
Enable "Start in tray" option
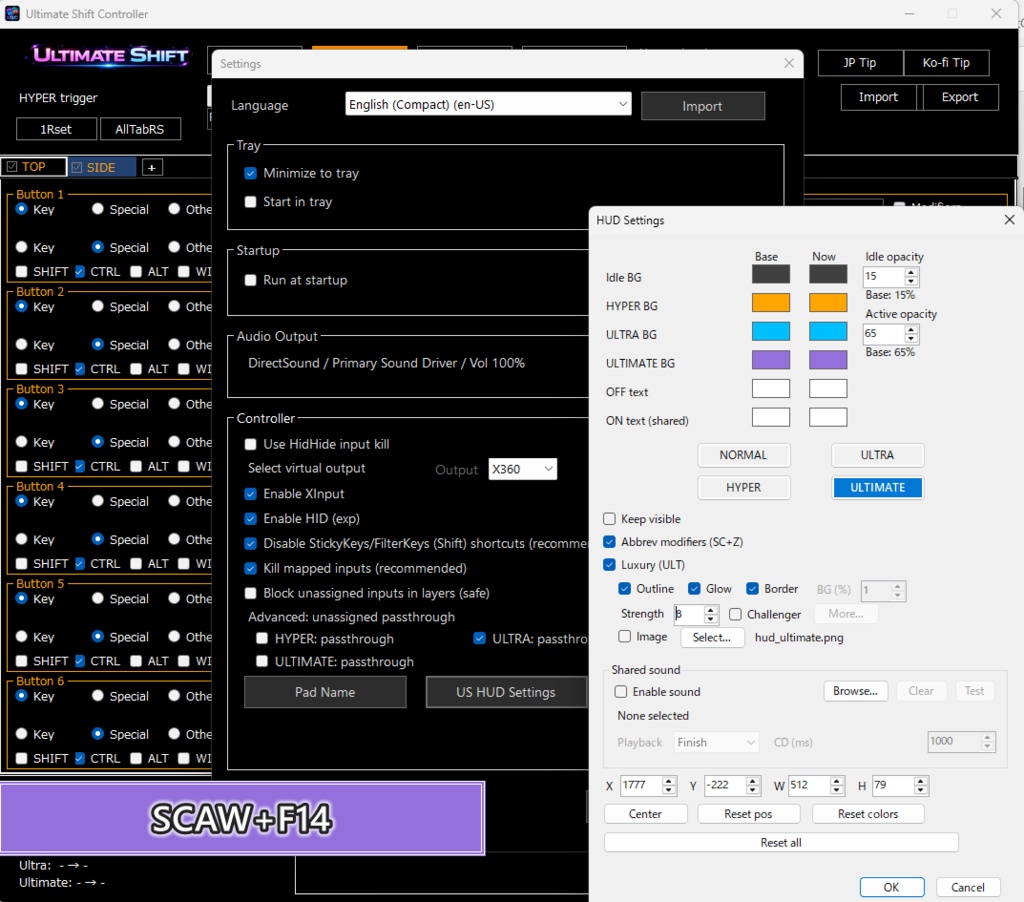(x=250, y=202)
